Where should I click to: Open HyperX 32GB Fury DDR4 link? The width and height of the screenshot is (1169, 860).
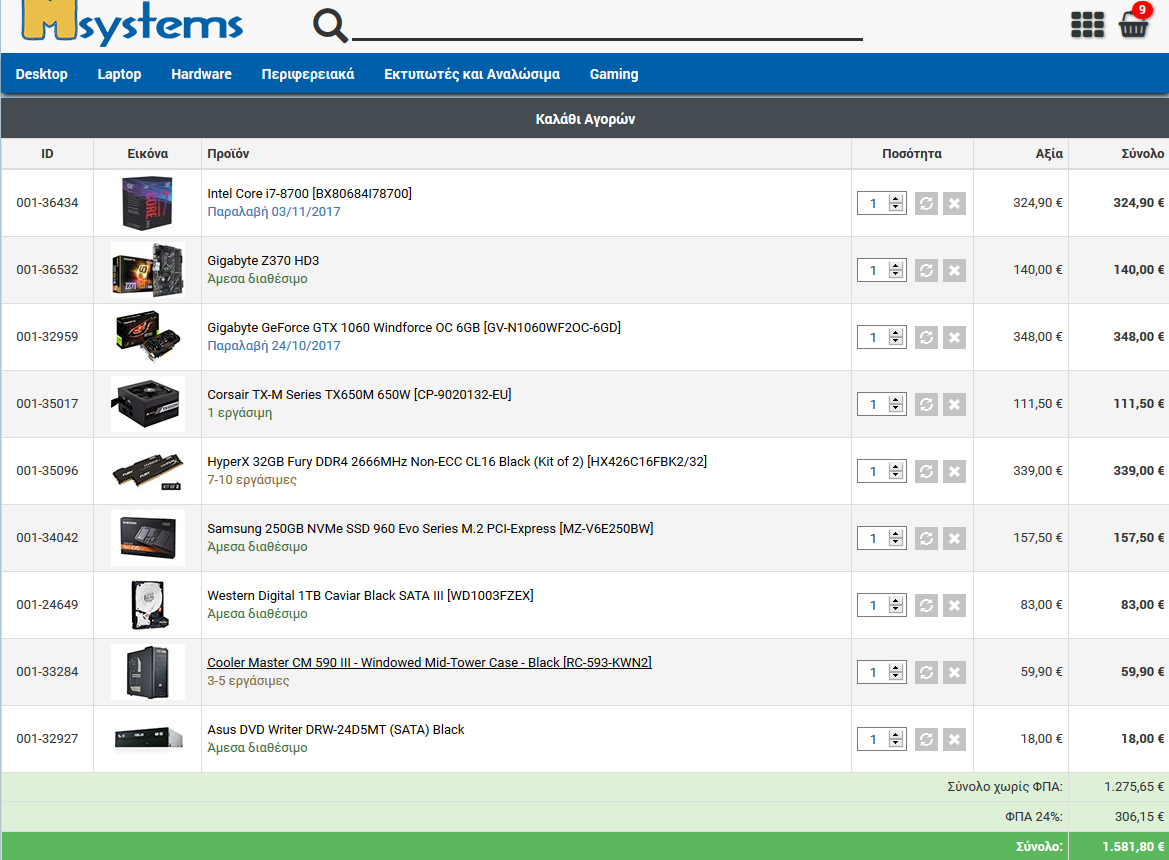pos(457,462)
